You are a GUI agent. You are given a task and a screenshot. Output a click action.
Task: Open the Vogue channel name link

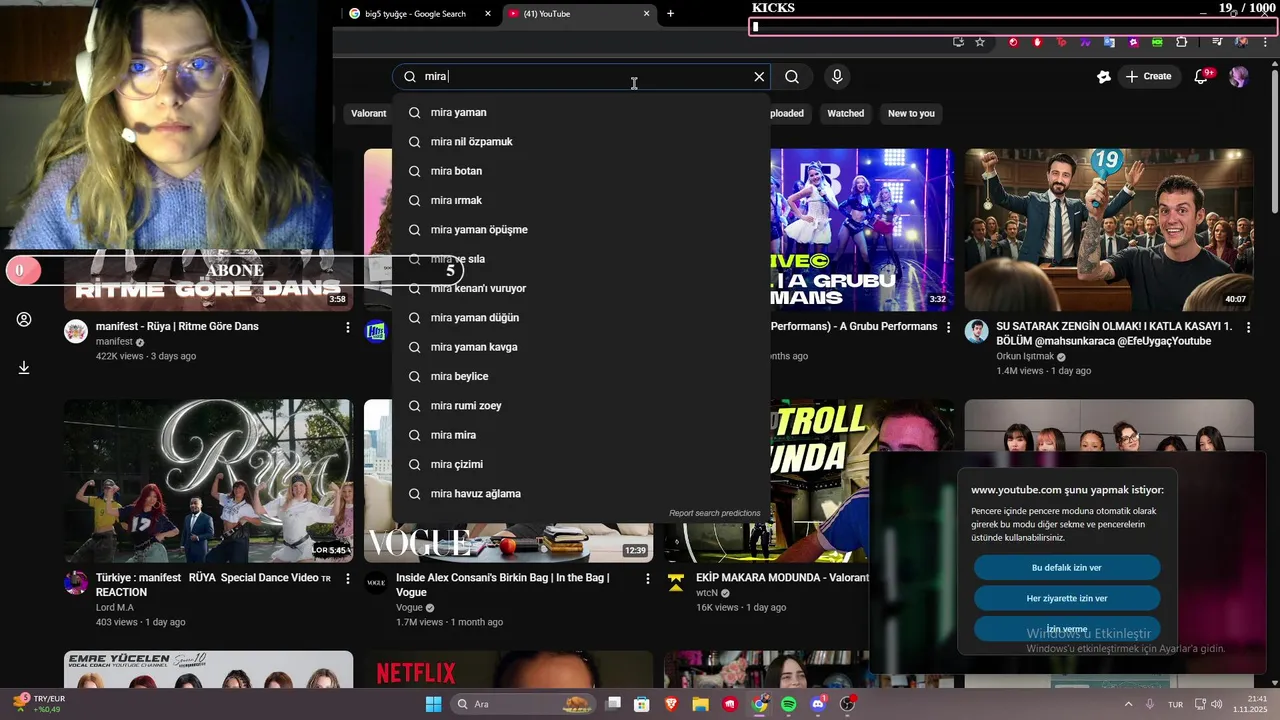pyautogui.click(x=409, y=607)
